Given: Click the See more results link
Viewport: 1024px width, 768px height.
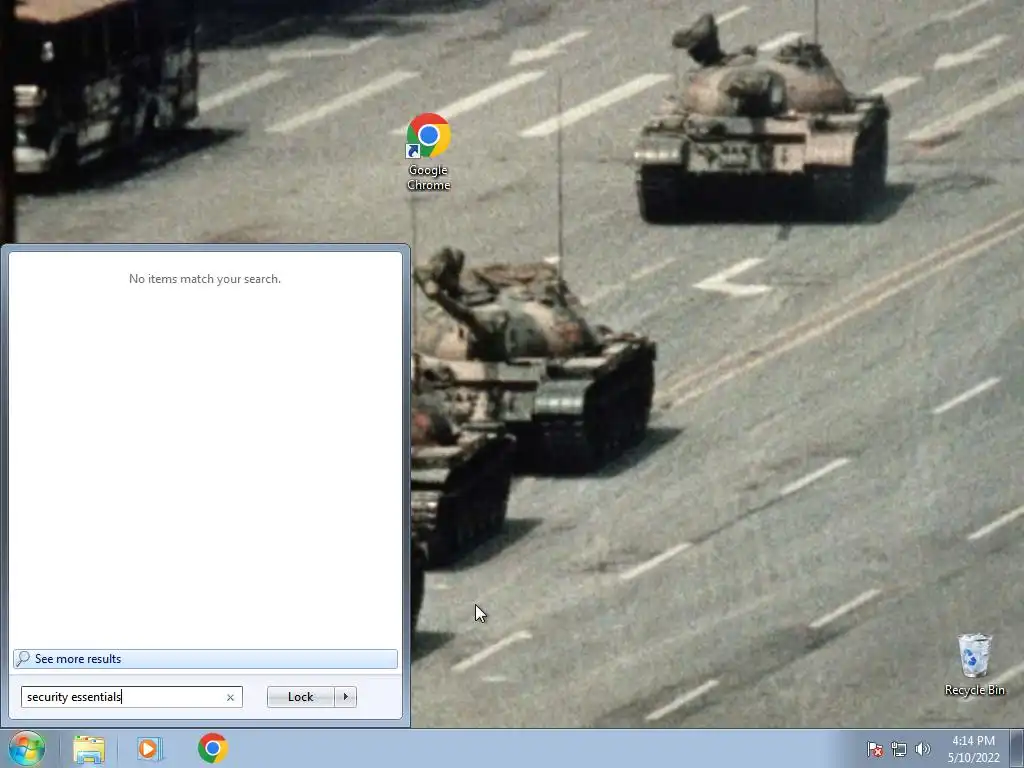Looking at the screenshot, I should coord(205,659).
